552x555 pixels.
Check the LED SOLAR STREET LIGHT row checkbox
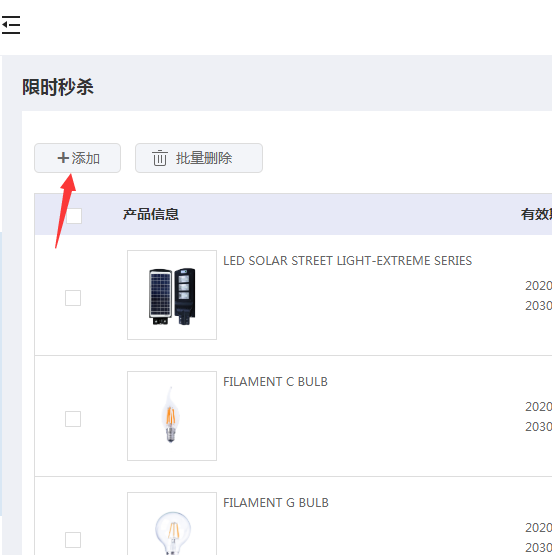pos(73,298)
